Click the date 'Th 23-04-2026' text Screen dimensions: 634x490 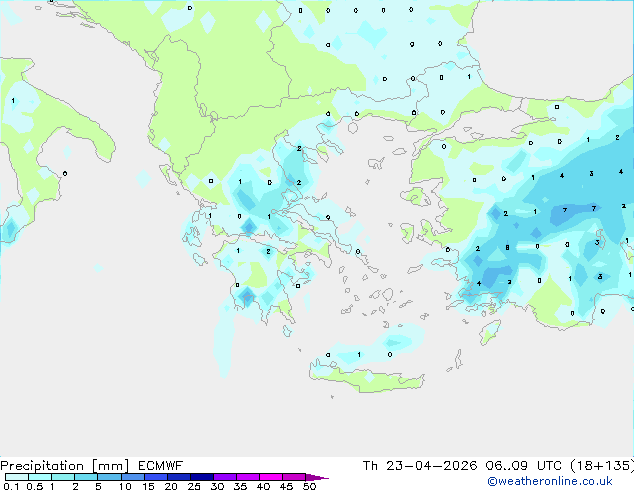(420, 466)
